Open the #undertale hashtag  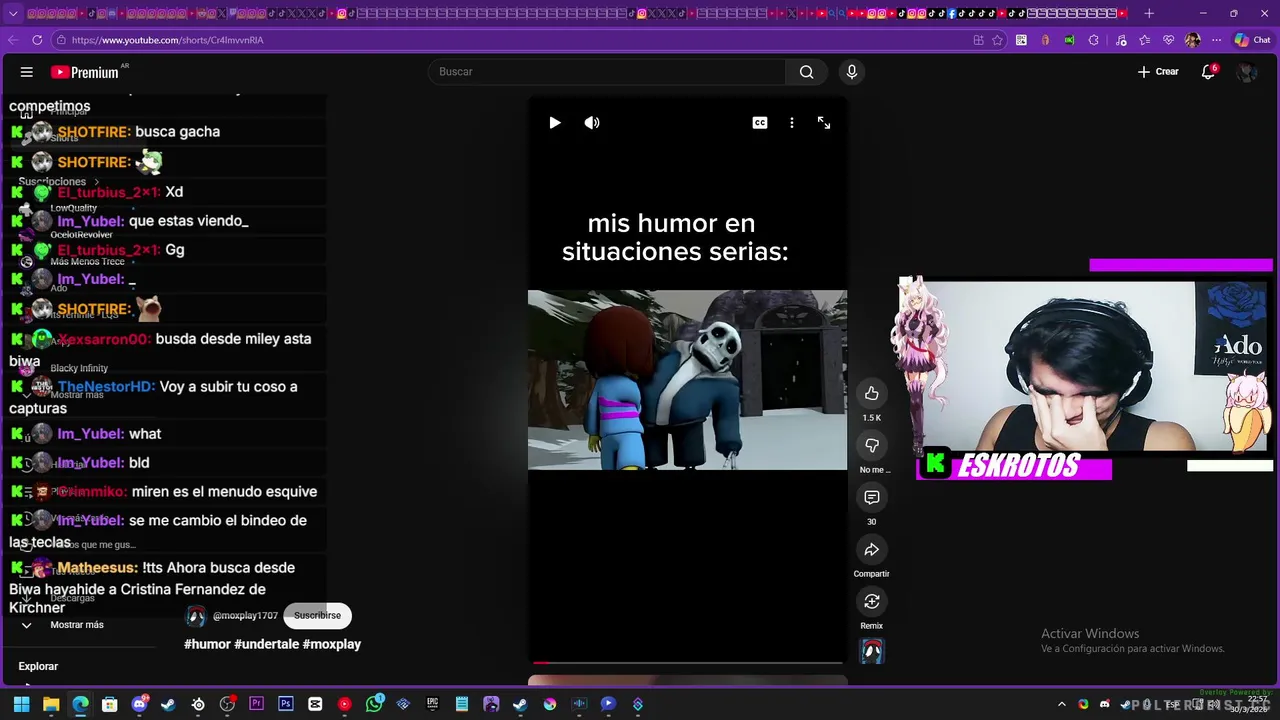(266, 644)
